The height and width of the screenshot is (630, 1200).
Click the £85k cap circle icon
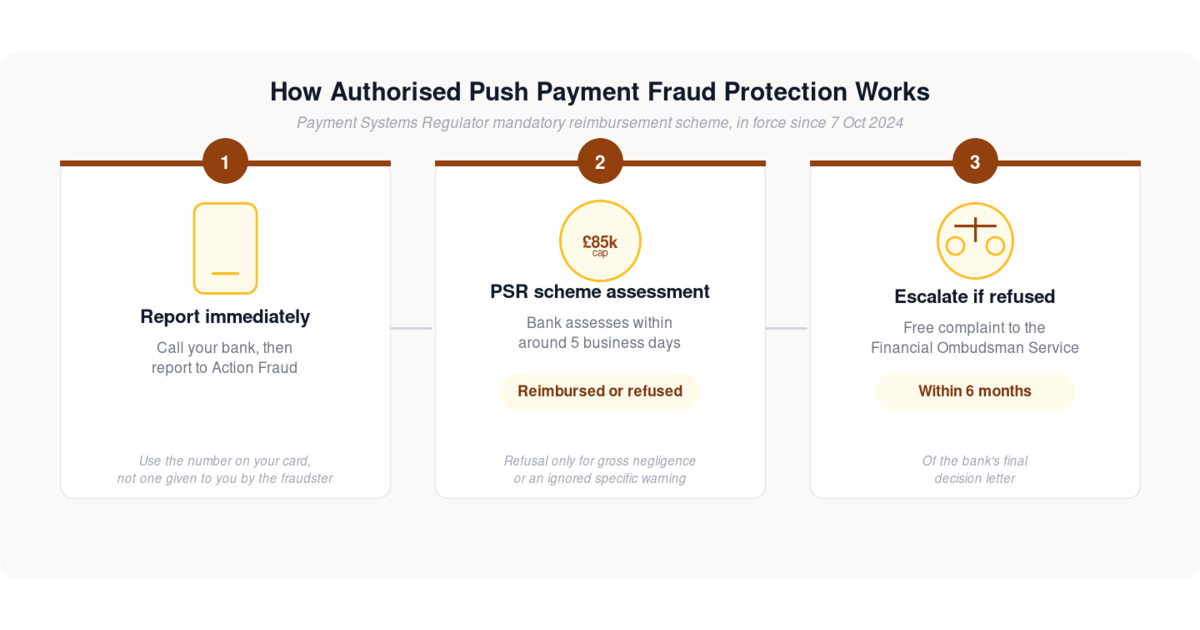point(600,241)
